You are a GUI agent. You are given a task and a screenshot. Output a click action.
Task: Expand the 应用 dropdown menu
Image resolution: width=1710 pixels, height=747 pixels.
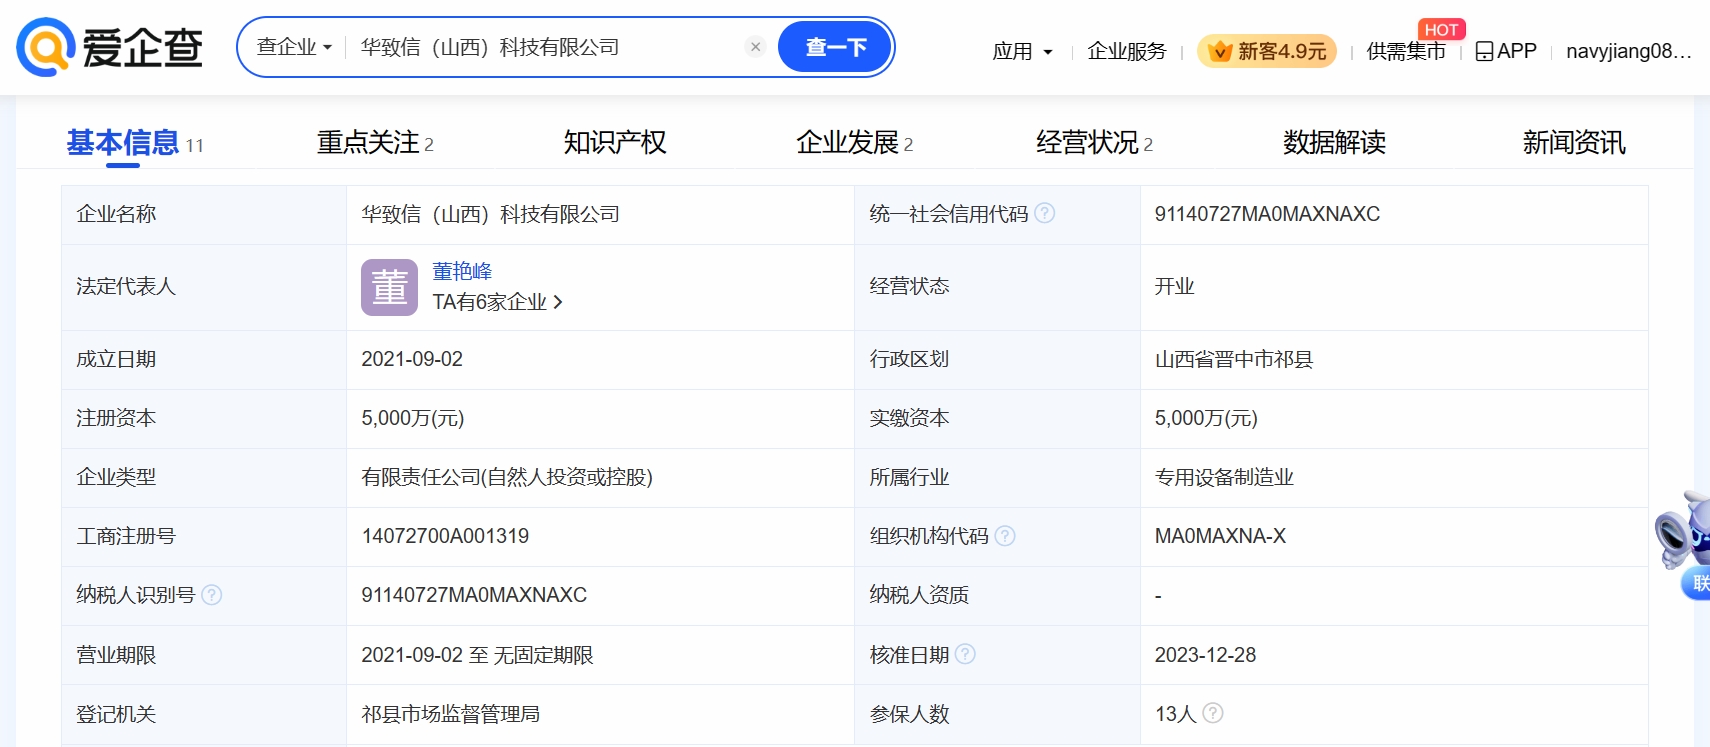coord(1022,51)
